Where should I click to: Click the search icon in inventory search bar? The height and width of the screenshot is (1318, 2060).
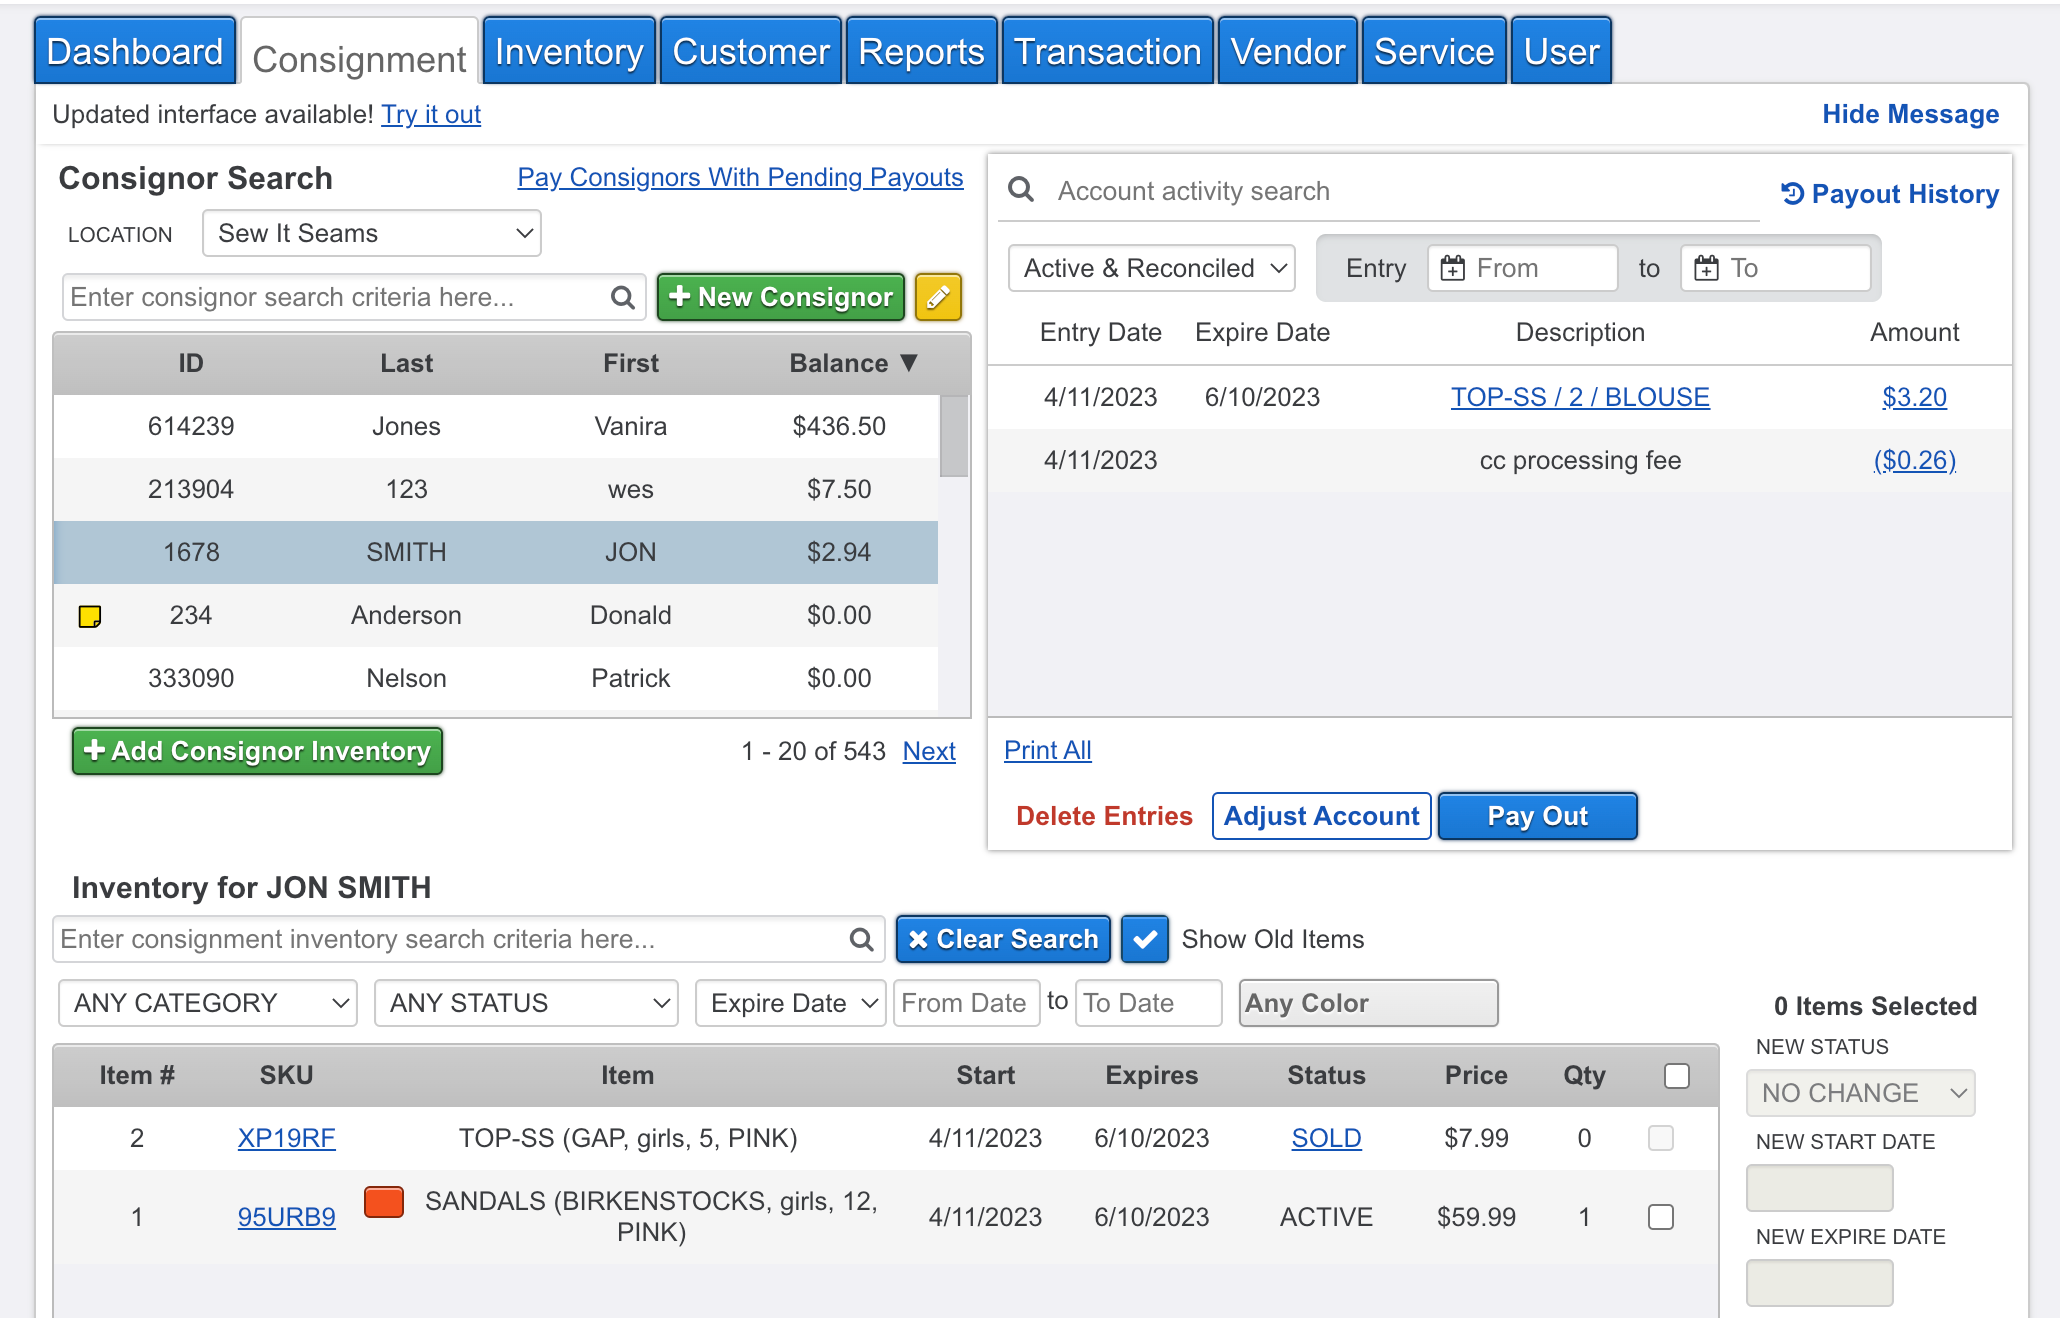(860, 939)
